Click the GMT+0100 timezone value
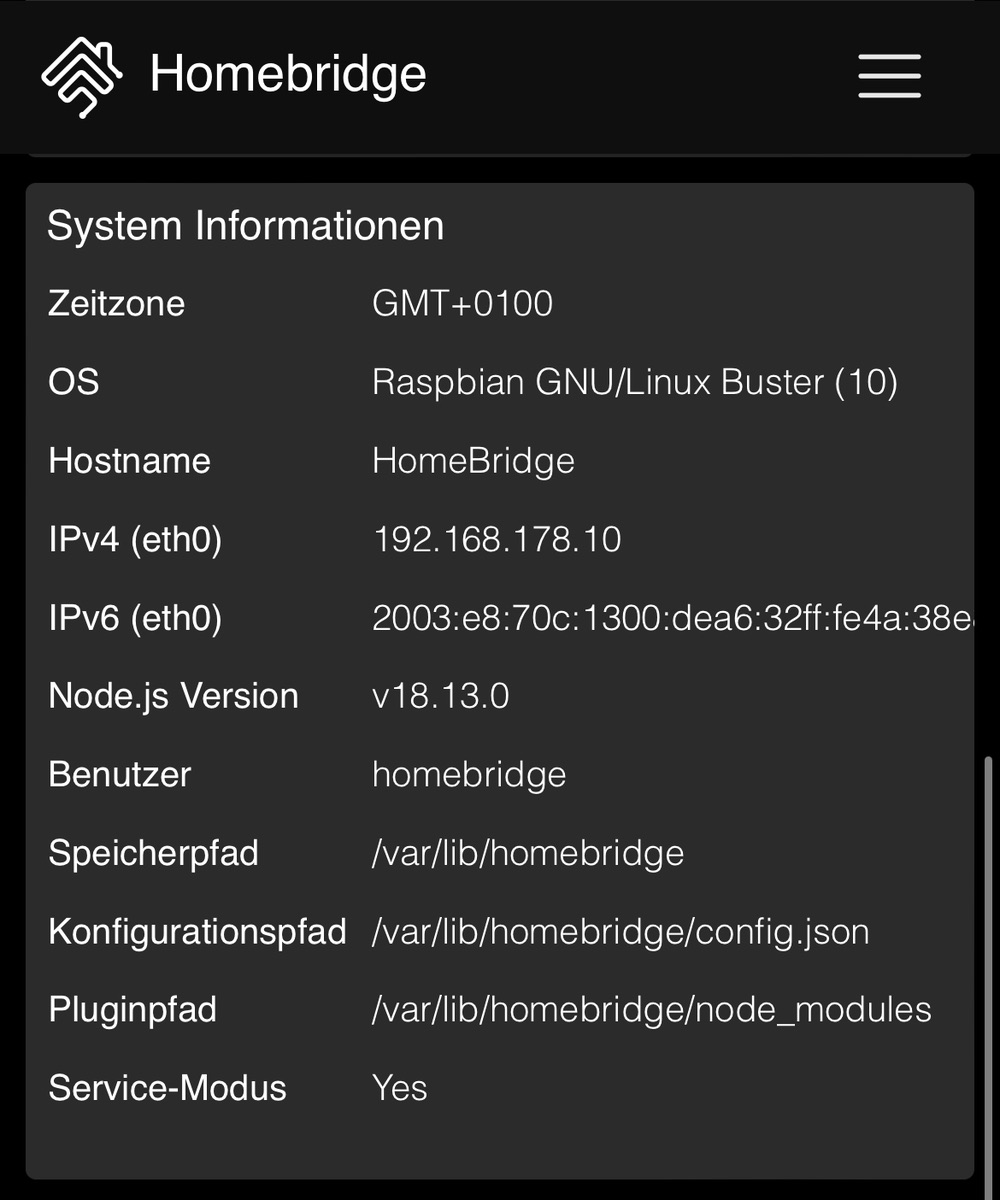 pos(462,304)
